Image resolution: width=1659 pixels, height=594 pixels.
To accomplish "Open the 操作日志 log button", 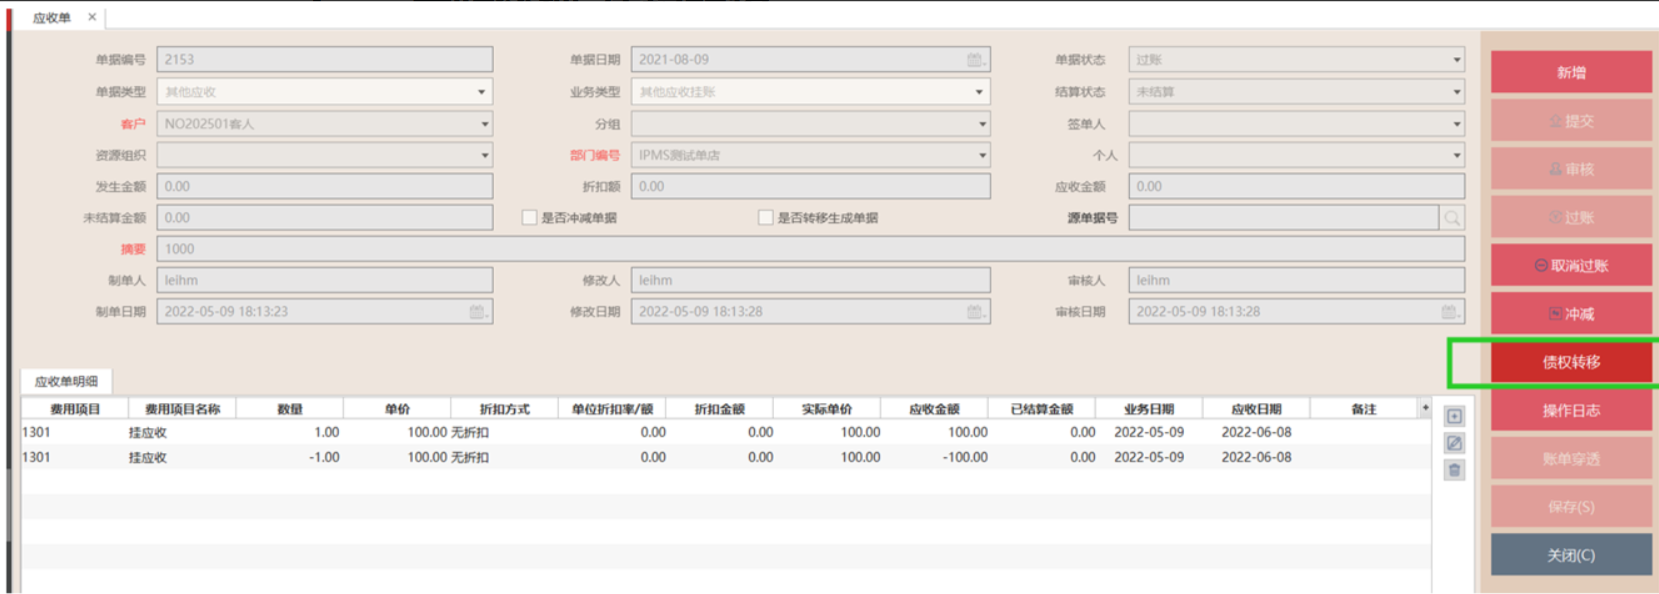I will [1570, 411].
